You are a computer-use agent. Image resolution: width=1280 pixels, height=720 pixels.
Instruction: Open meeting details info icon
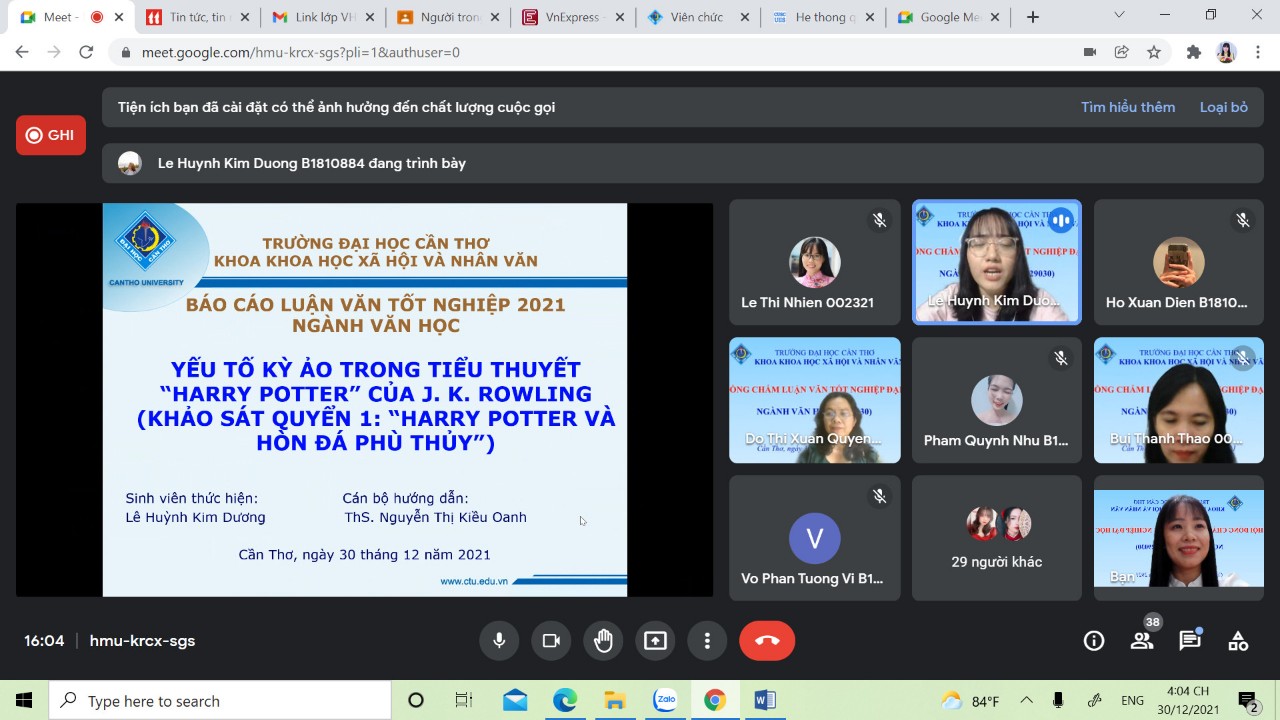1094,641
